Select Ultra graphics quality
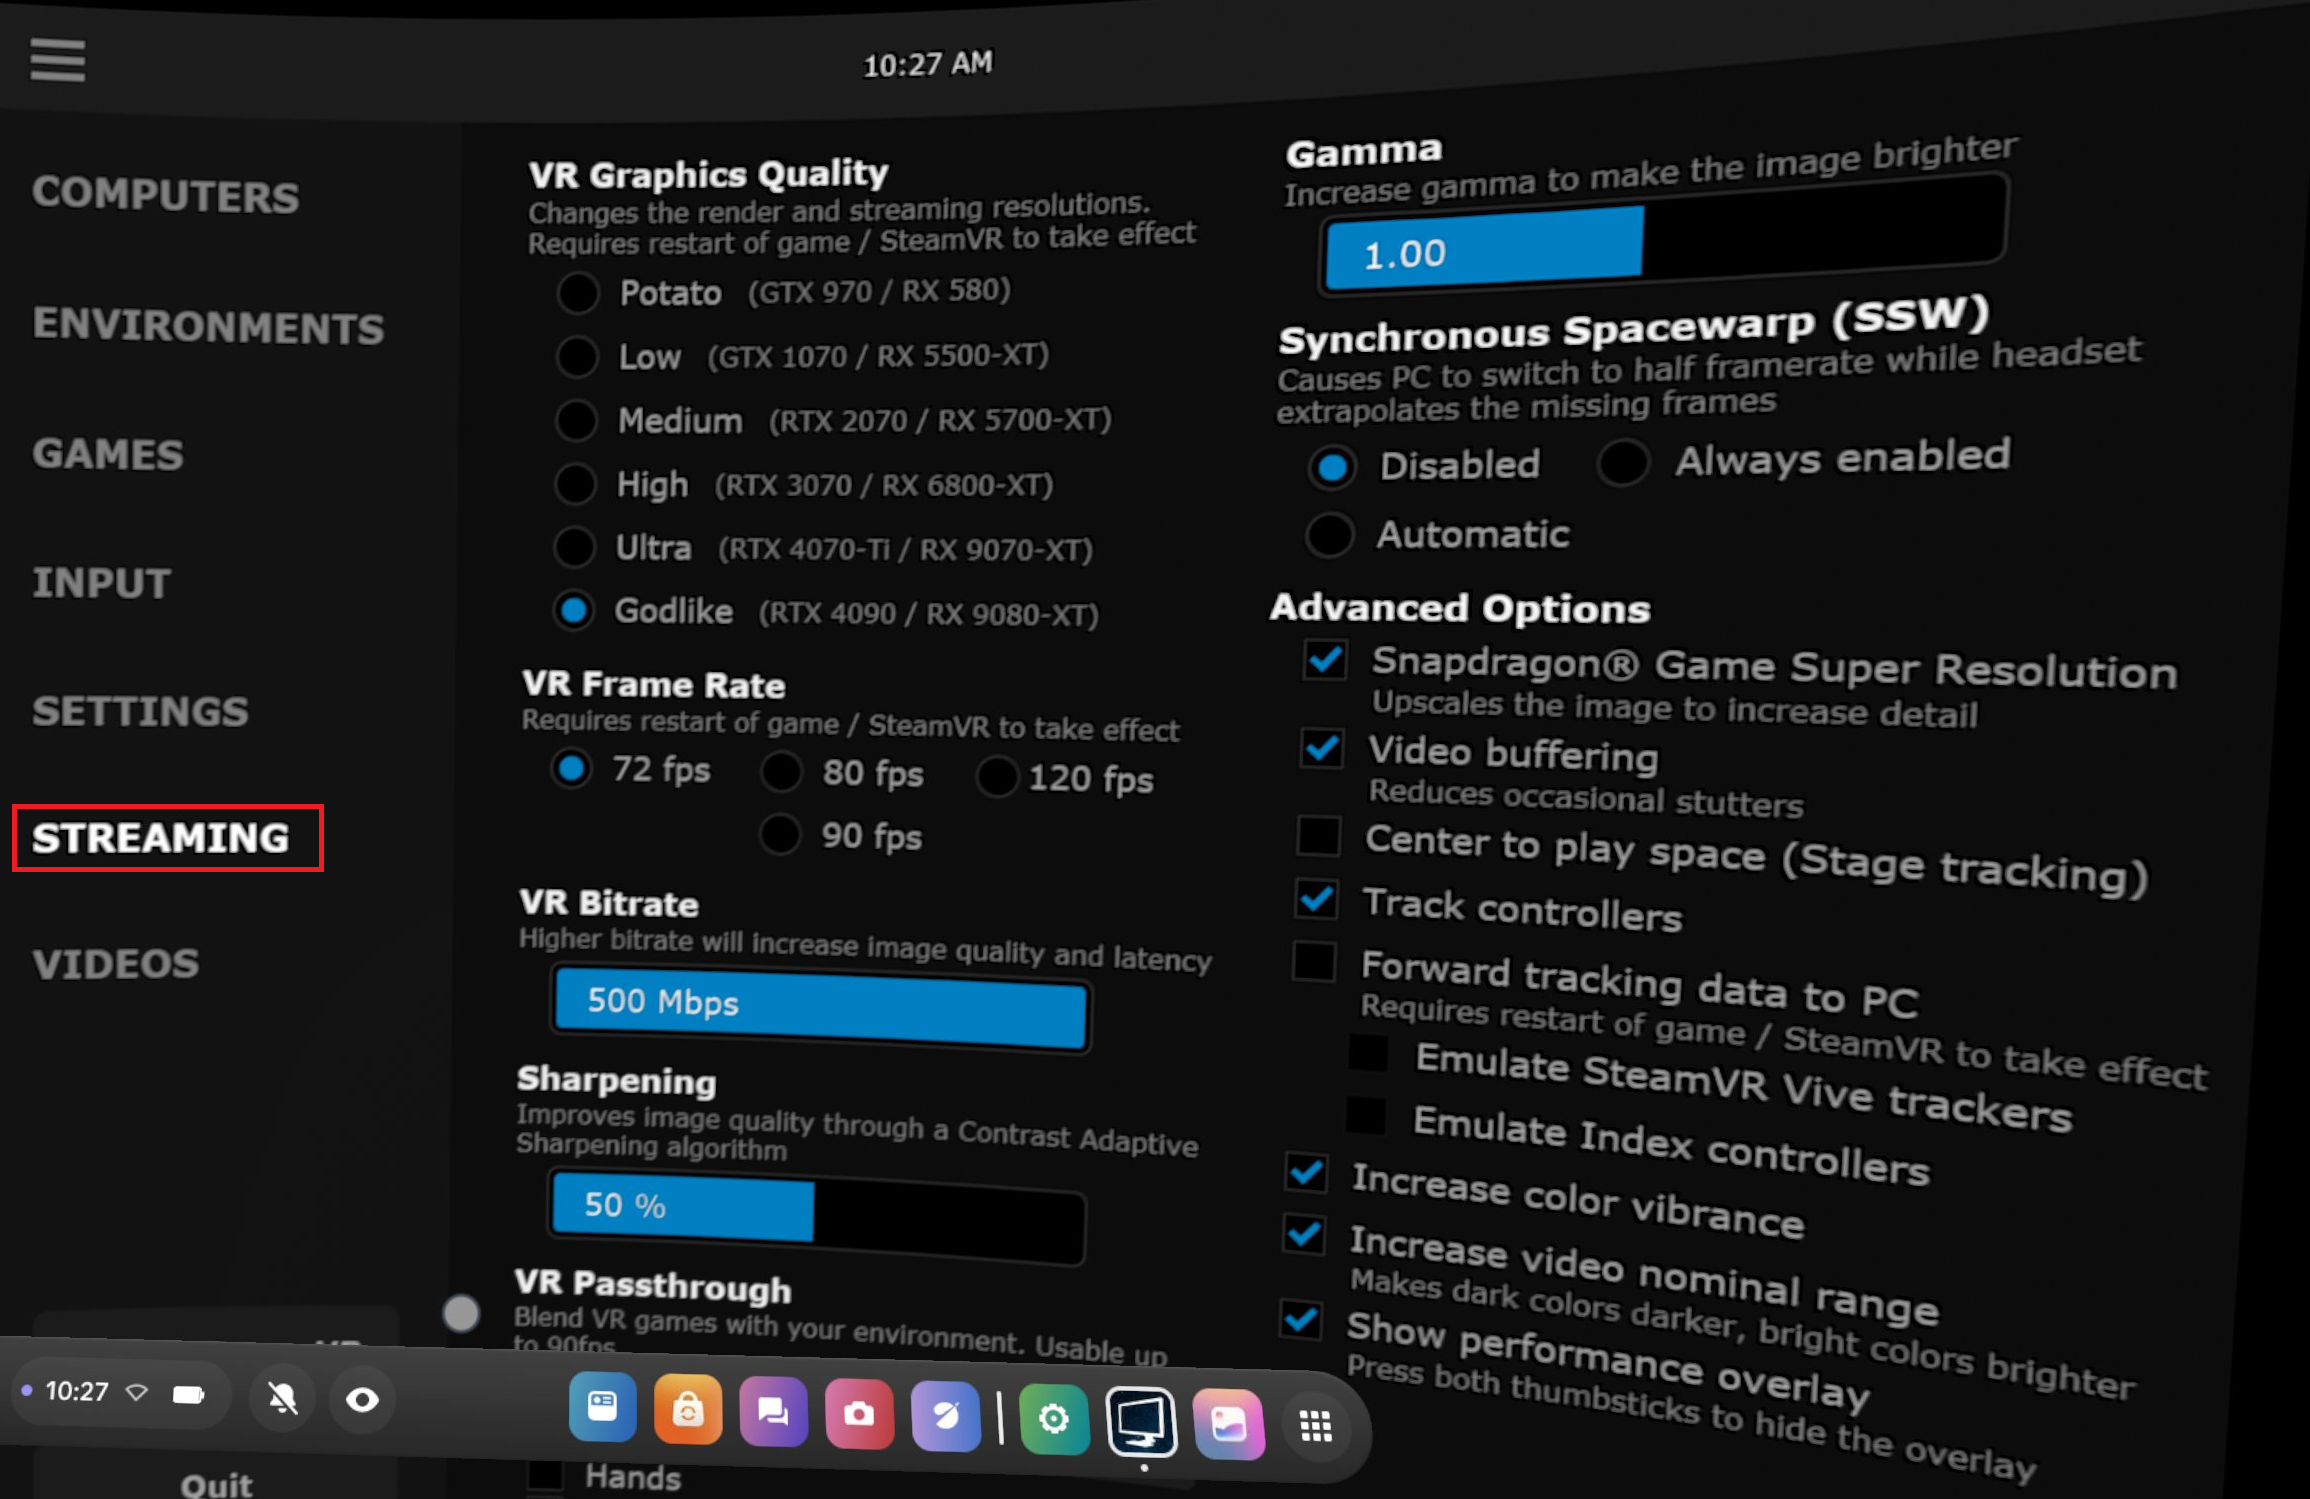Viewport: 2310px width, 1499px height. [x=574, y=547]
